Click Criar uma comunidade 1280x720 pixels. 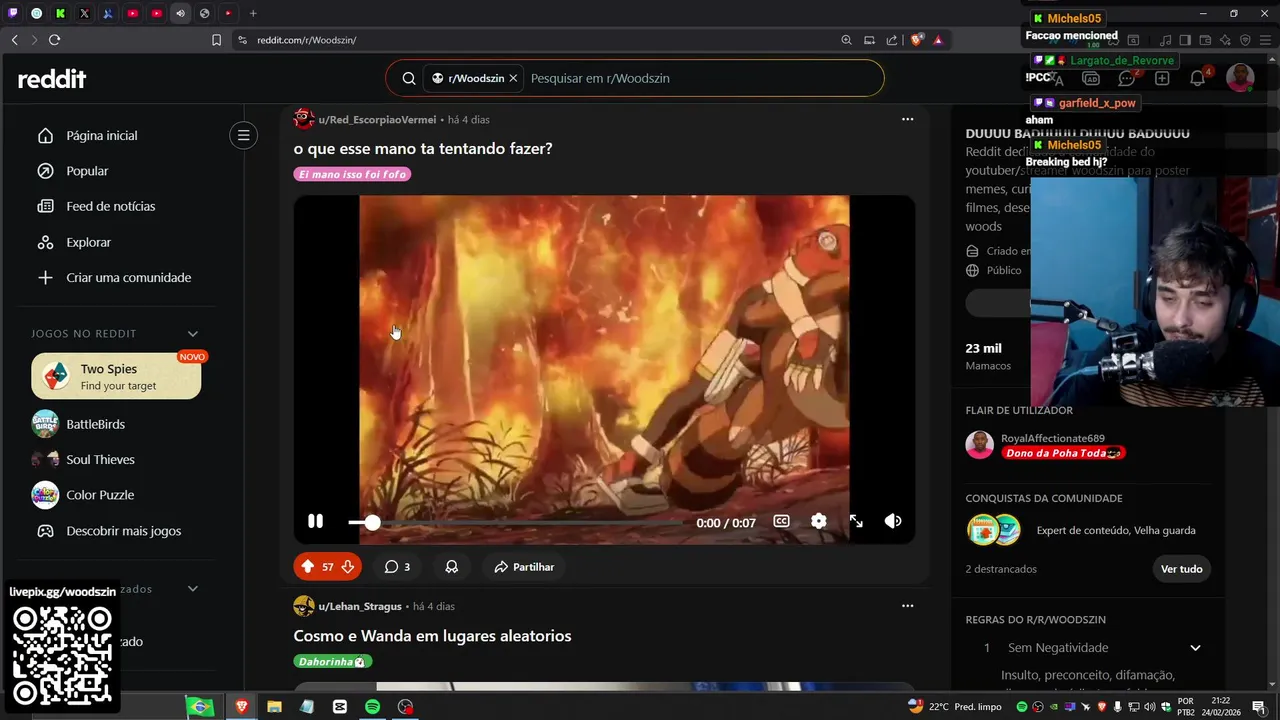pyautogui.click(x=128, y=278)
